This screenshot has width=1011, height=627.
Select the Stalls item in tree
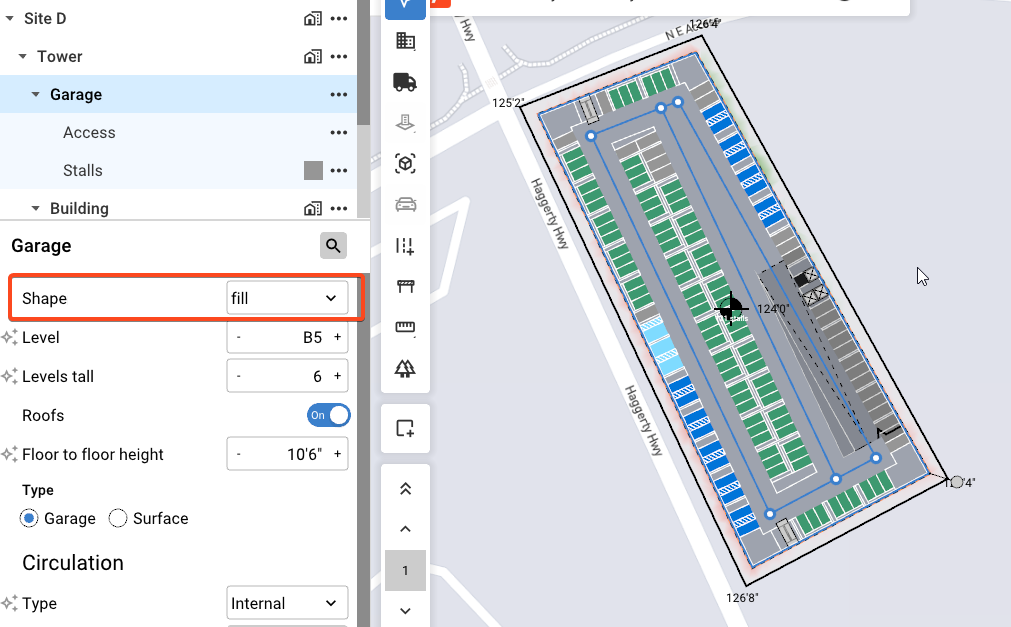[x=83, y=171]
